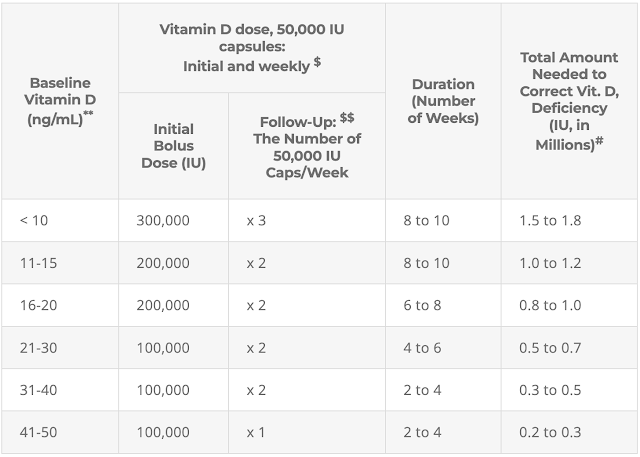Select the '6 to 8' duration cell
Viewport: 640px width, 457px height.
coord(422,305)
